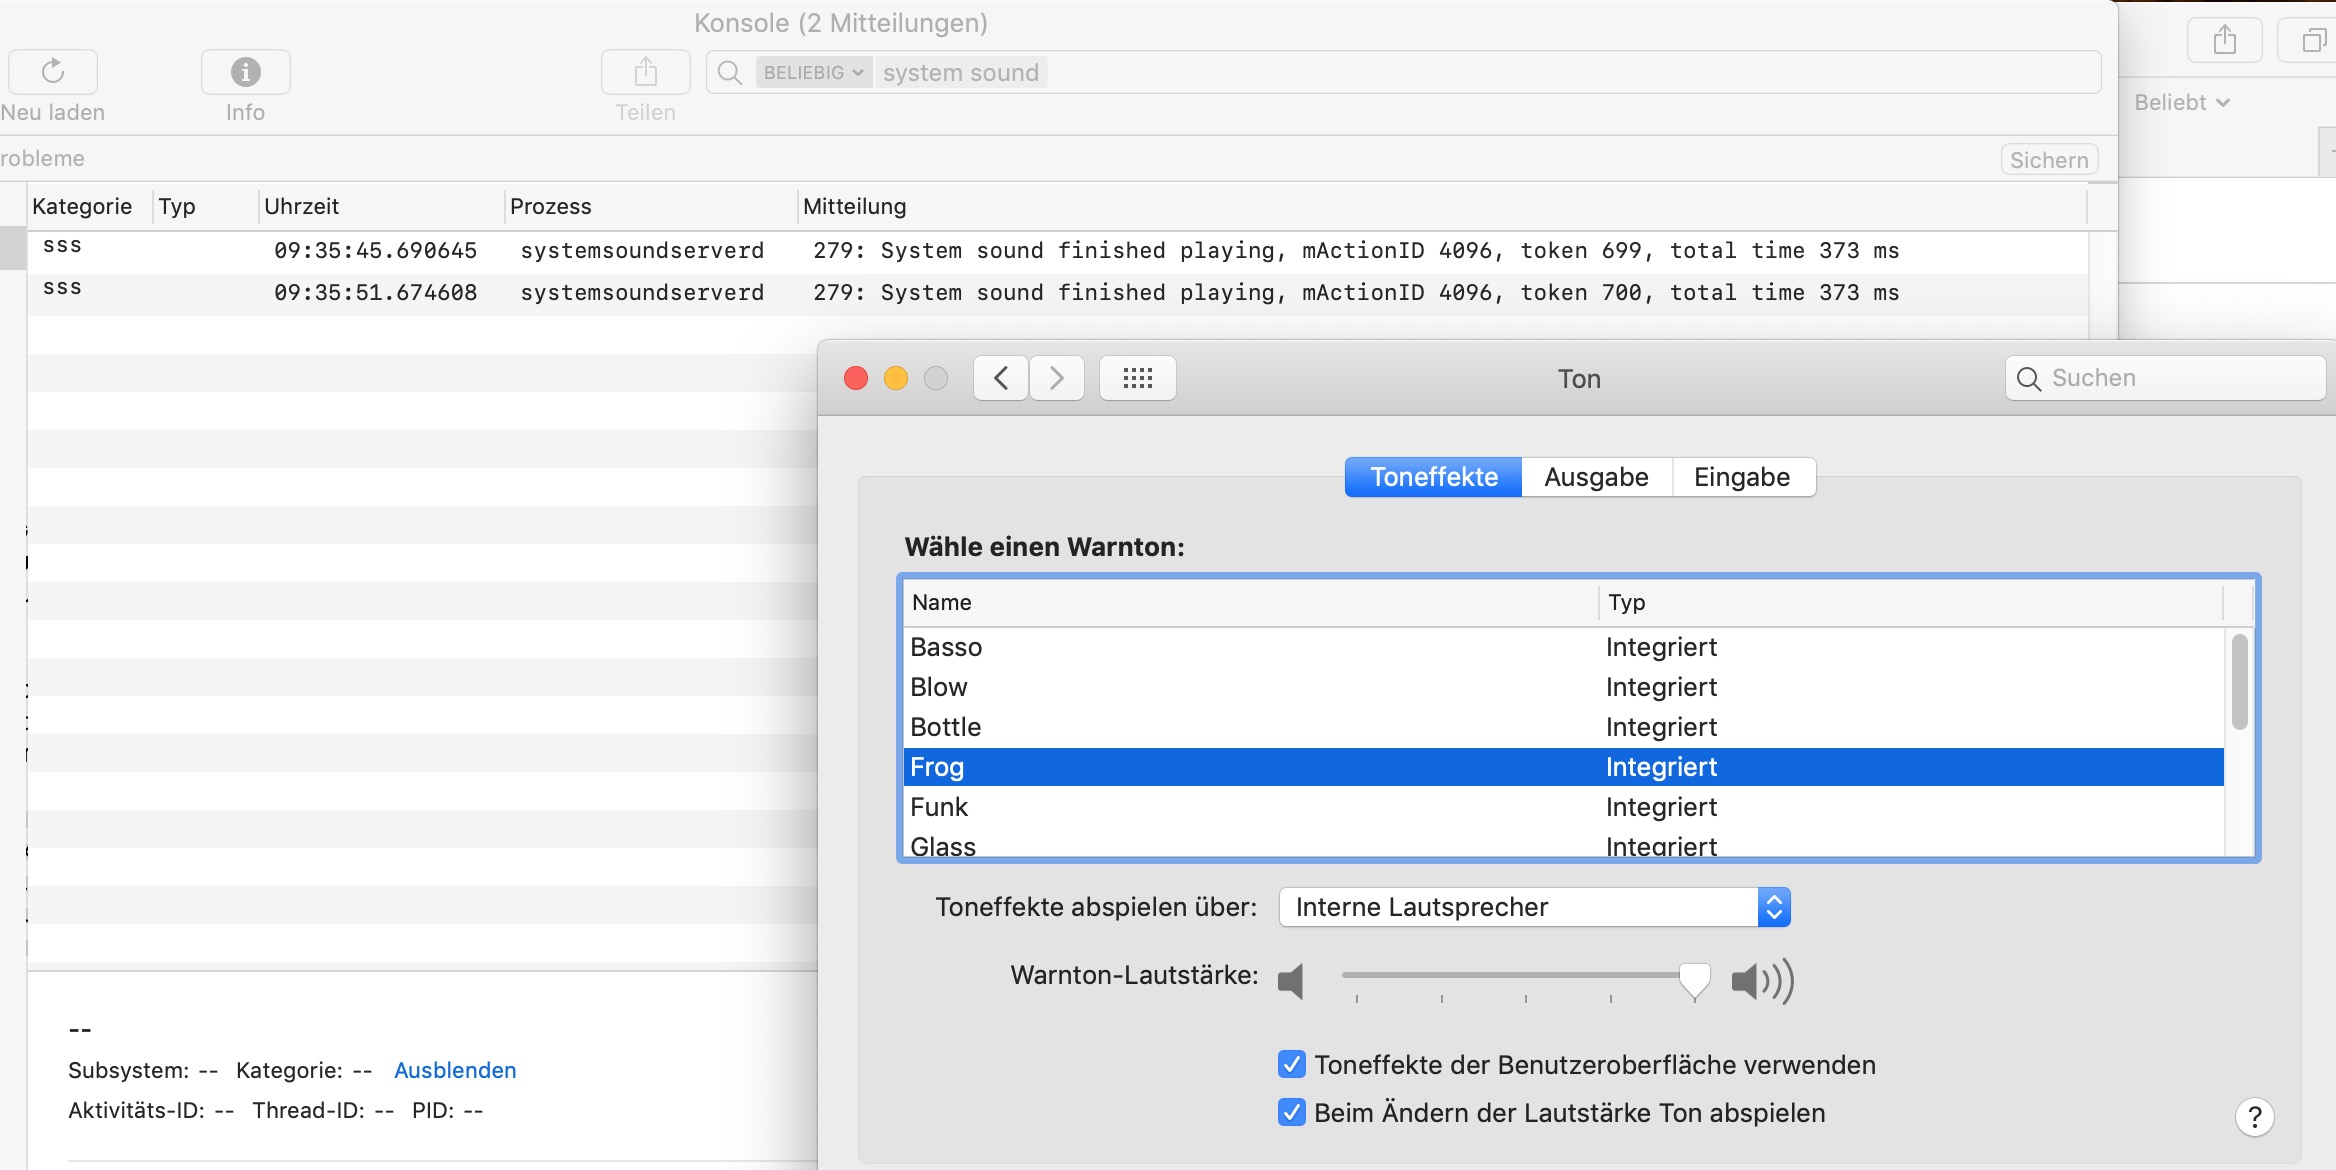Go forward with the right arrow button

[x=1057, y=378]
